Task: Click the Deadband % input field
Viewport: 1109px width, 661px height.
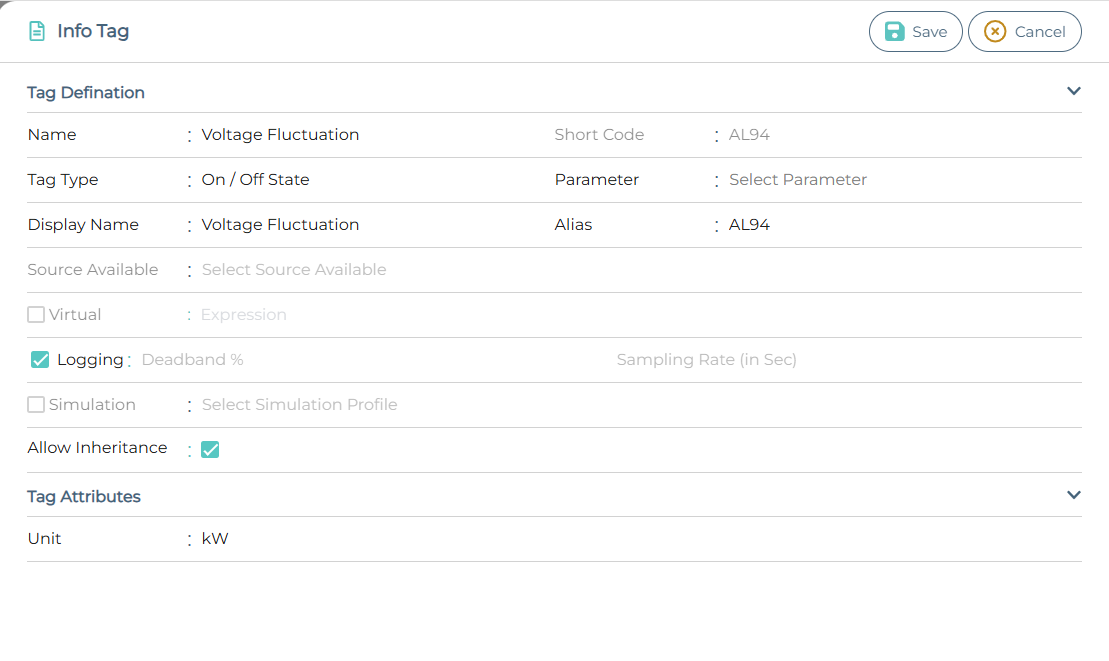Action: pyautogui.click(x=193, y=360)
